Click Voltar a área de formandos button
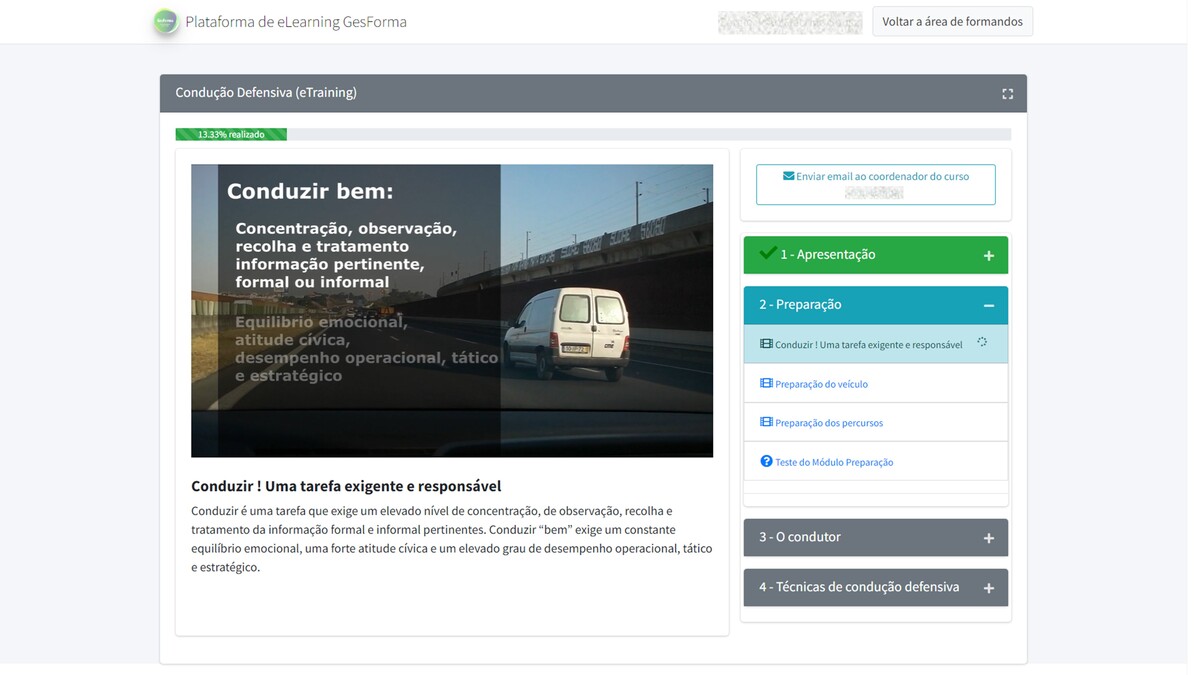 point(952,22)
